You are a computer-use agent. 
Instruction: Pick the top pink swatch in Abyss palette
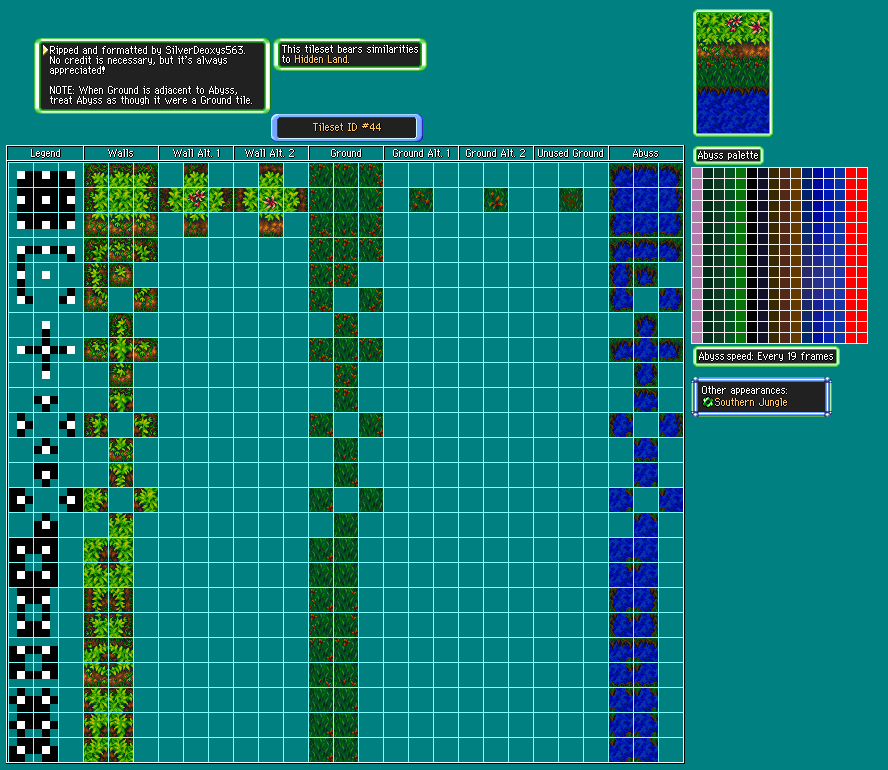(x=697, y=173)
